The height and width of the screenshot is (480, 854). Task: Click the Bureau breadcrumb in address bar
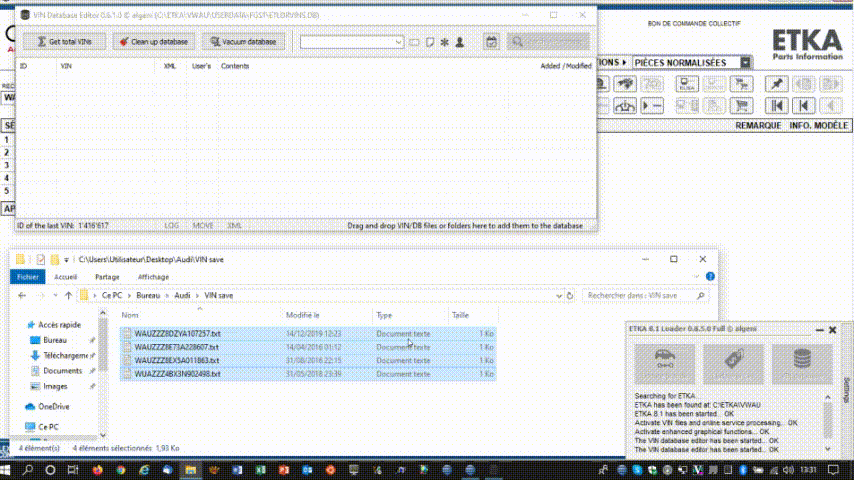pos(148,295)
